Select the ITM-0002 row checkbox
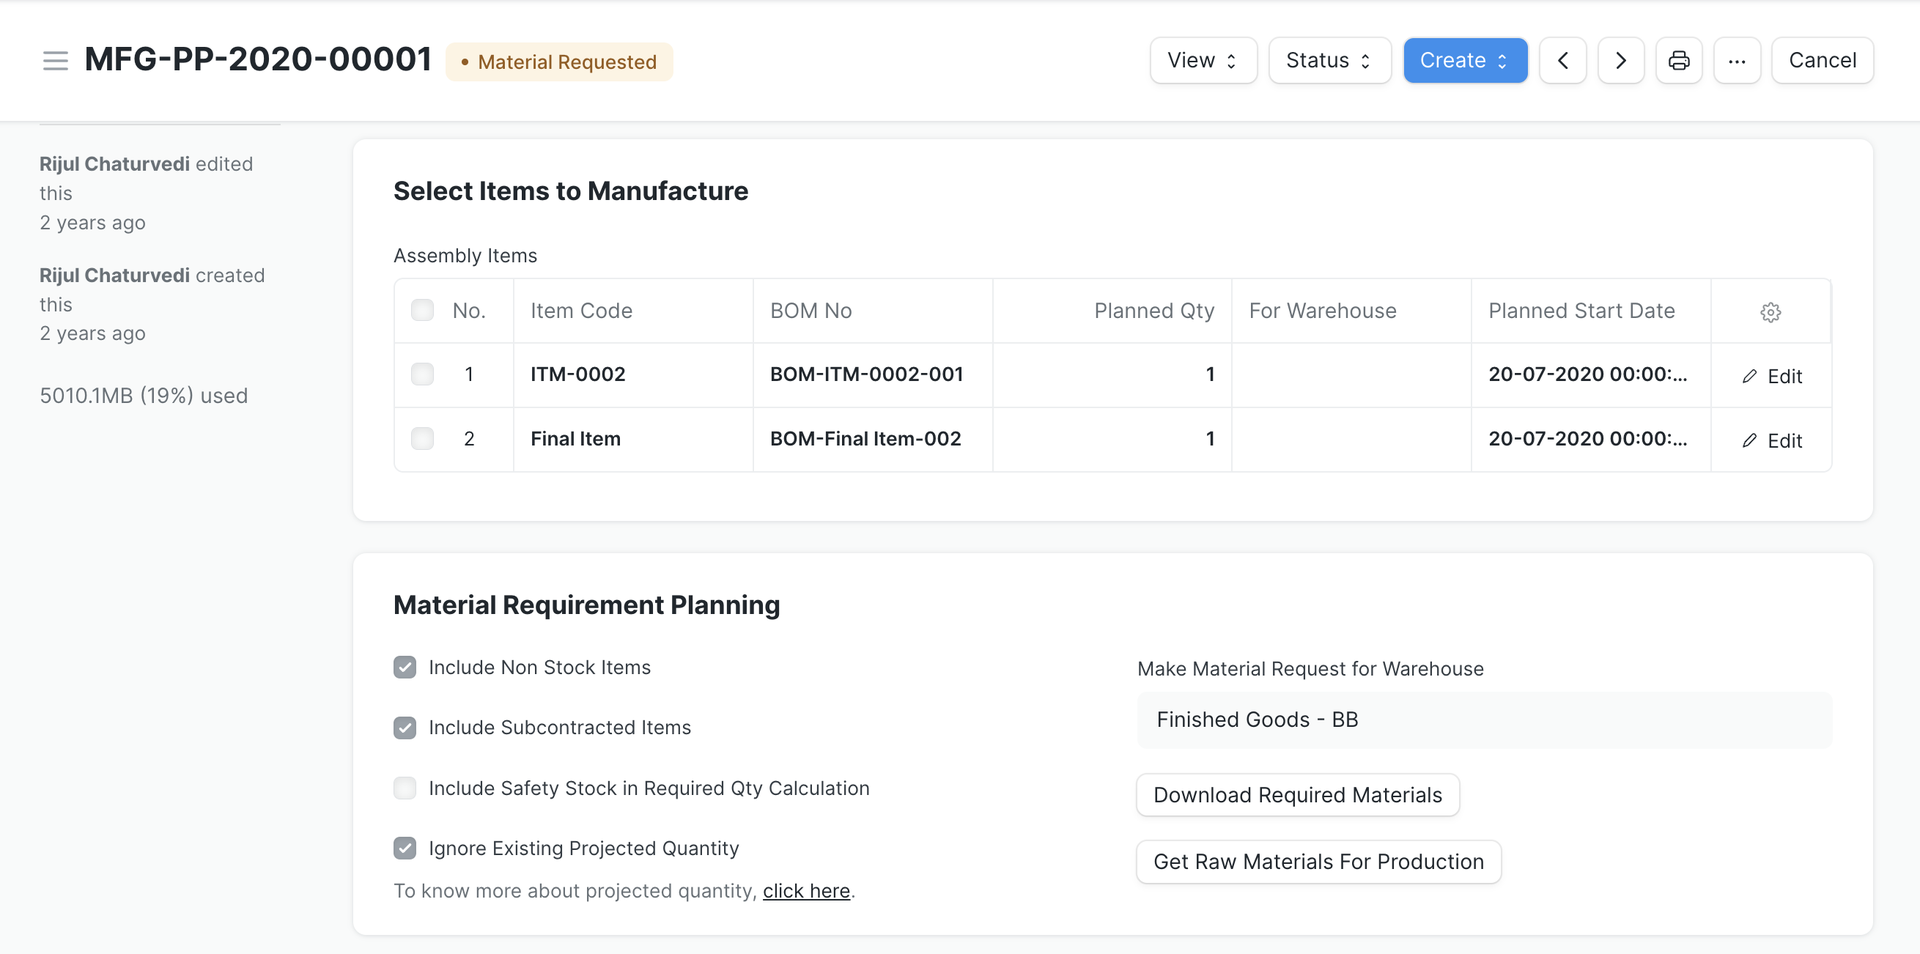The height and width of the screenshot is (954, 1920). (423, 374)
